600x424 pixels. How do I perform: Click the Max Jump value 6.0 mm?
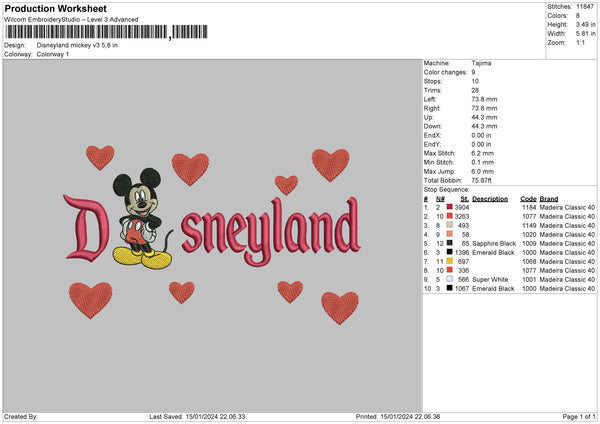pyautogui.click(x=483, y=171)
